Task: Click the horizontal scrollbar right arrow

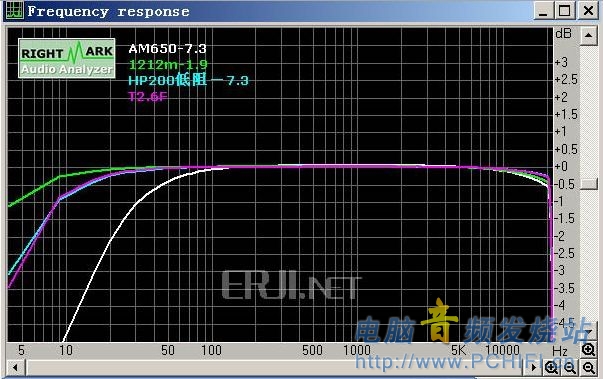Action: pyautogui.click(x=533, y=368)
